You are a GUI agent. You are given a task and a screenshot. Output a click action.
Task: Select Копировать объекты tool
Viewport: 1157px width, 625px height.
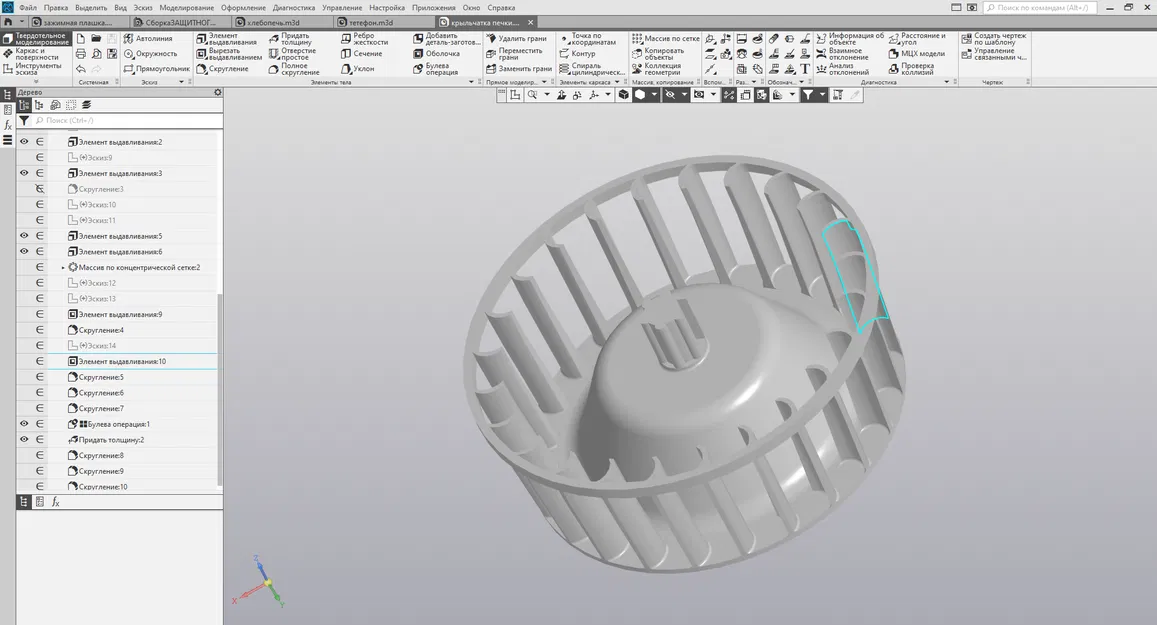coord(657,54)
